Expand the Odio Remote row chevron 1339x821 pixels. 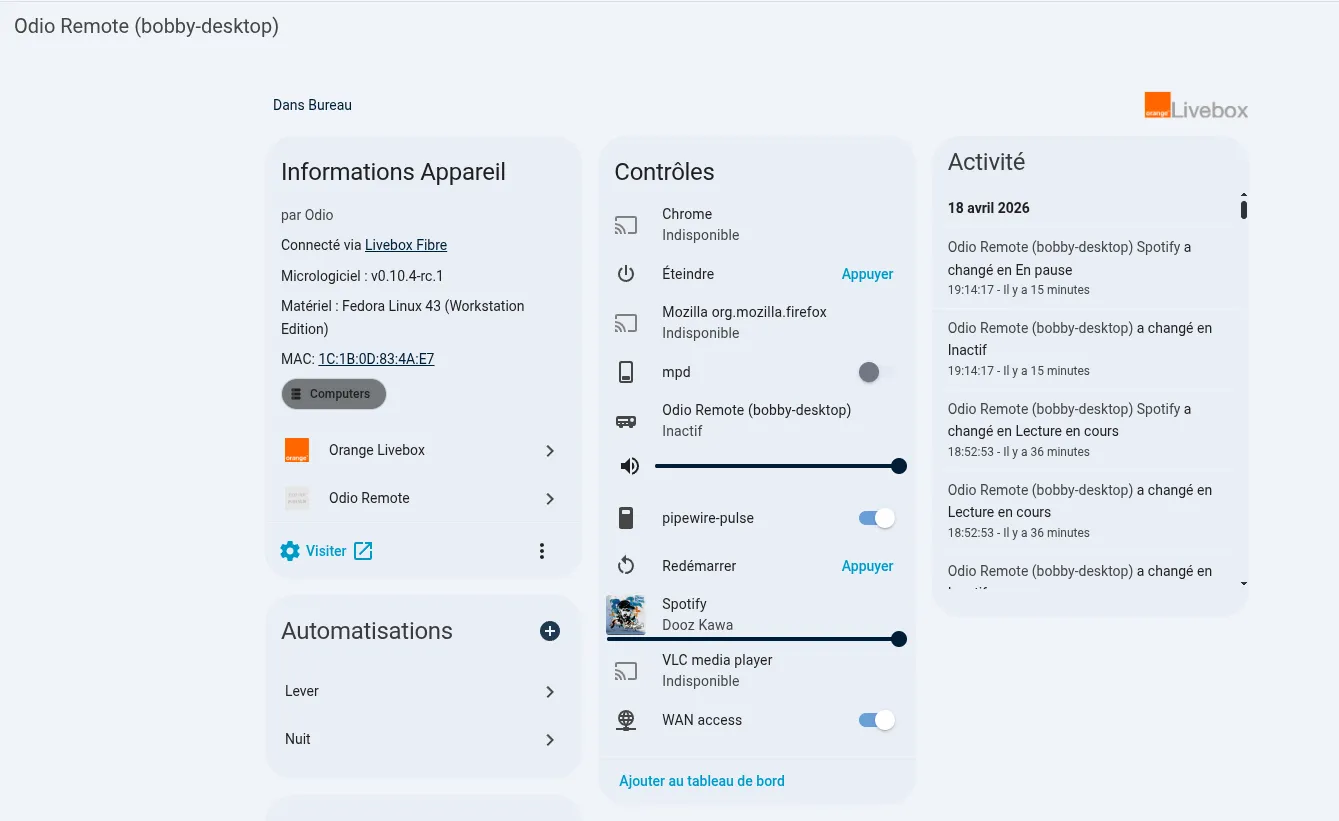pyautogui.click(x=550, y=499)
